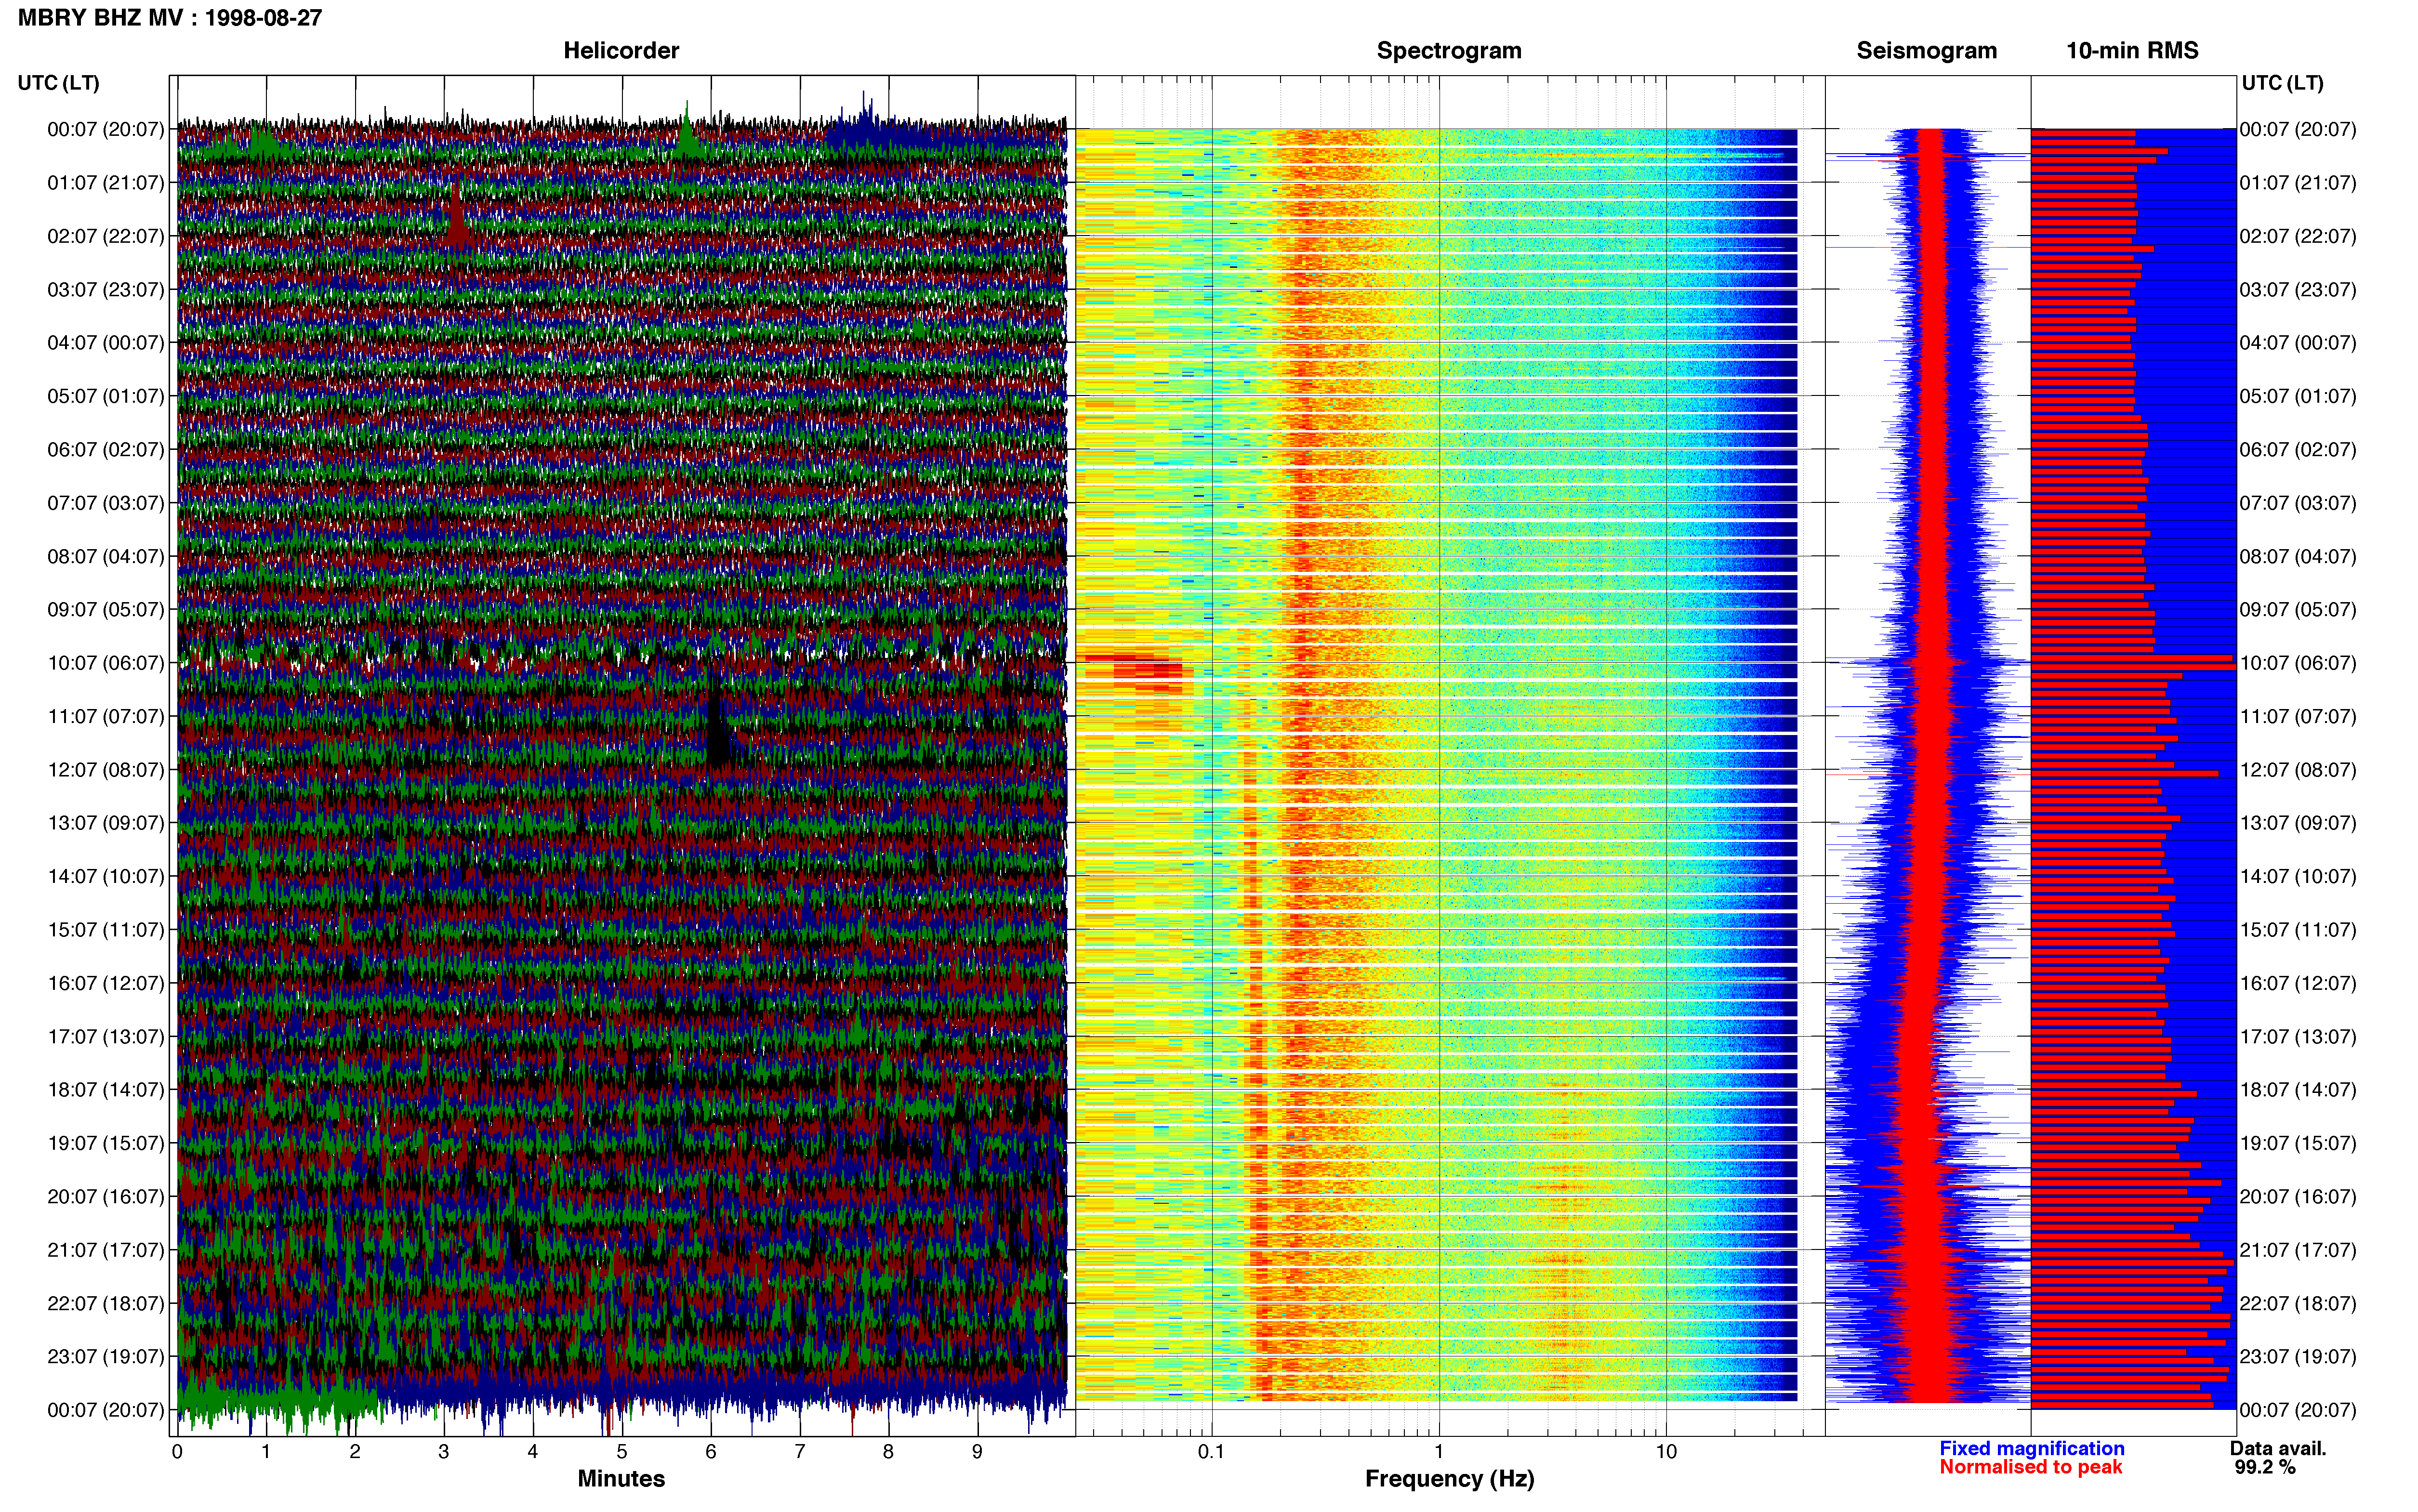Click the left '04:07 (00:07)' time label

click(105, 343)
